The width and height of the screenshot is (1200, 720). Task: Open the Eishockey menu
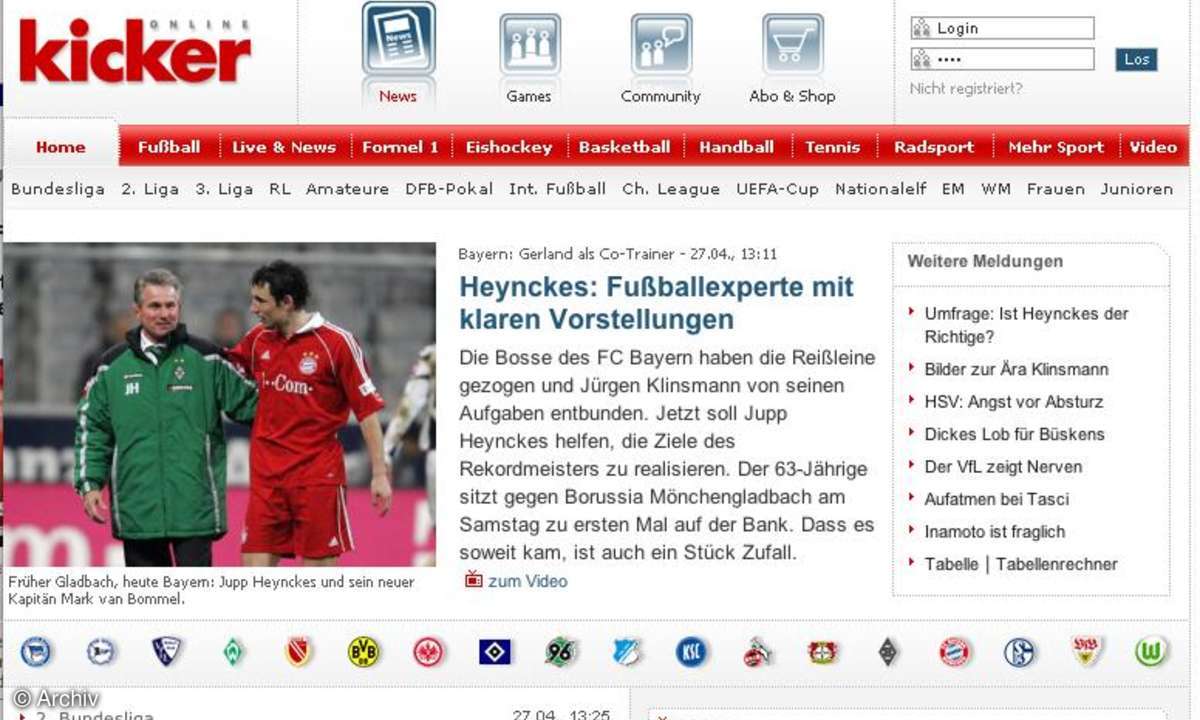(509, 147)
